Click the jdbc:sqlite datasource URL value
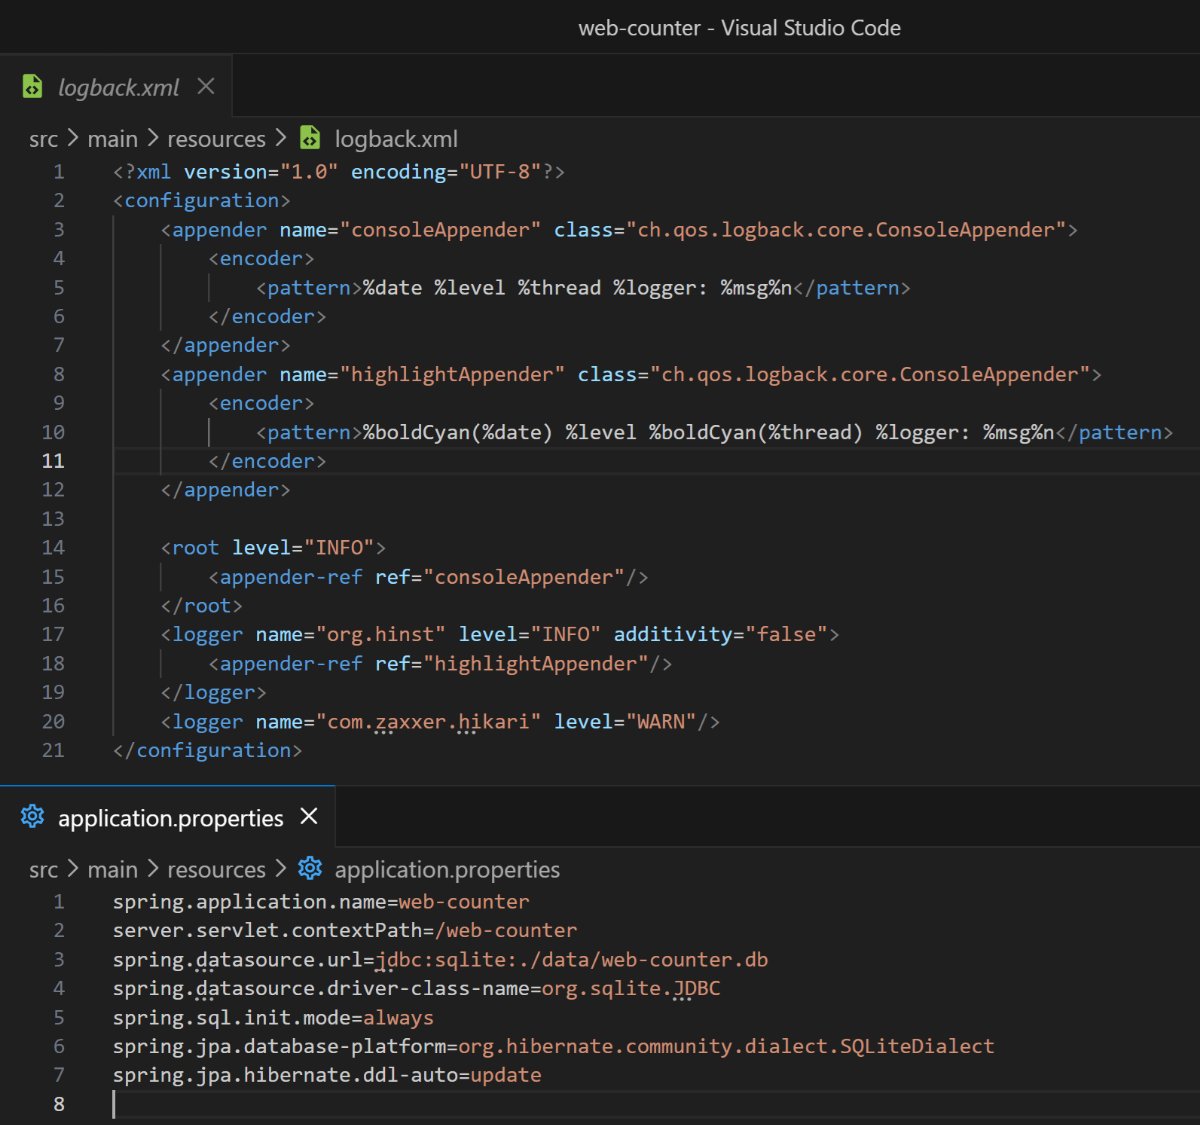Screen dimensions: 1200x1125 tap(572, 960)
